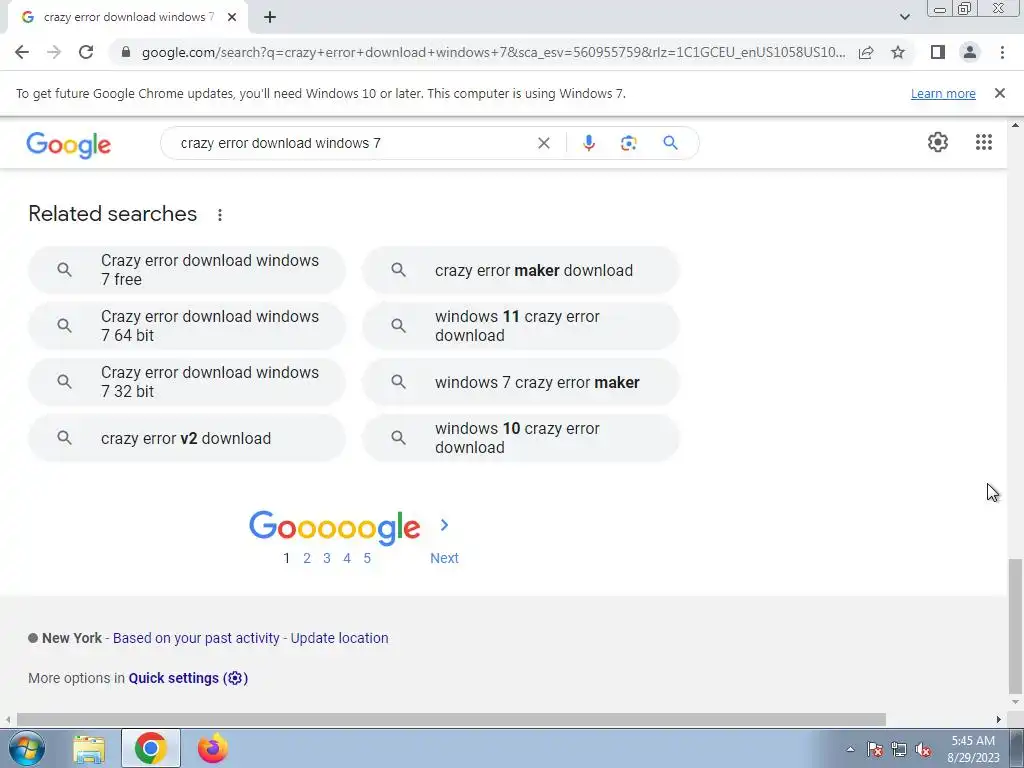Click the Show desktop strip
Image resolution: width=1024 pixels, height=768 pixels.
pyautogui.click(x=1017, y=749)
